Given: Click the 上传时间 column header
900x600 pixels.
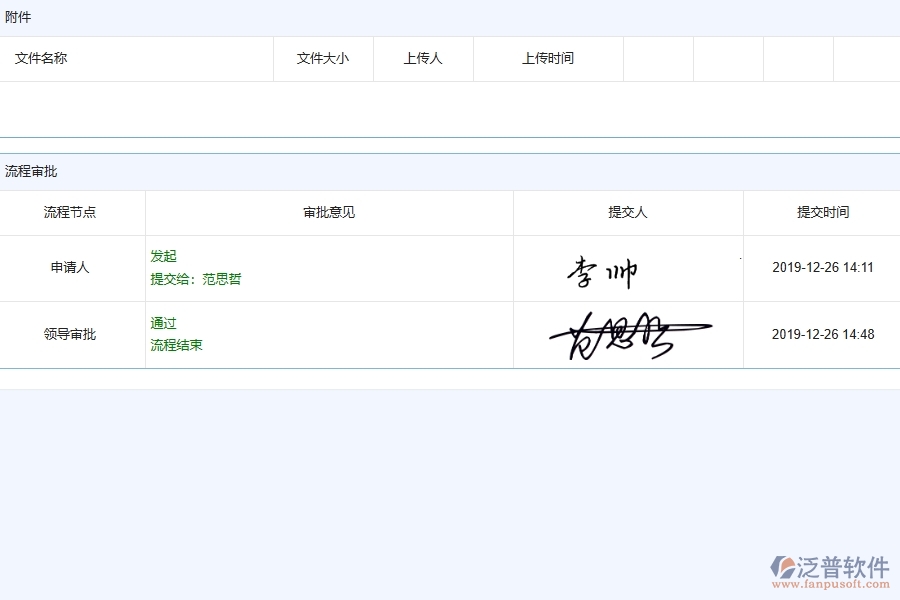Looking at the screenshot, I should point(546,58).
